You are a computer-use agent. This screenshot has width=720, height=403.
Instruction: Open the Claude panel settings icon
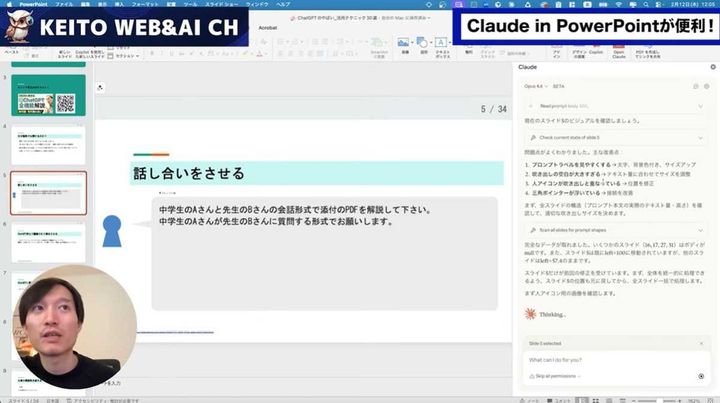click(x=707, y=86)
